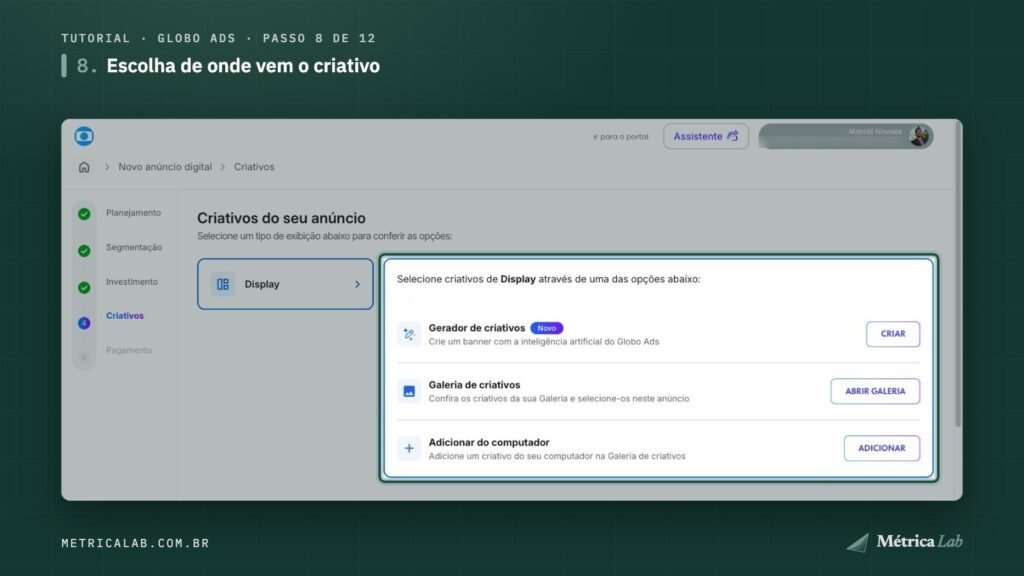Click the ADICIONAR button
The height and width of the screenshot is (576, 1024).
click(x=882, y=448)
